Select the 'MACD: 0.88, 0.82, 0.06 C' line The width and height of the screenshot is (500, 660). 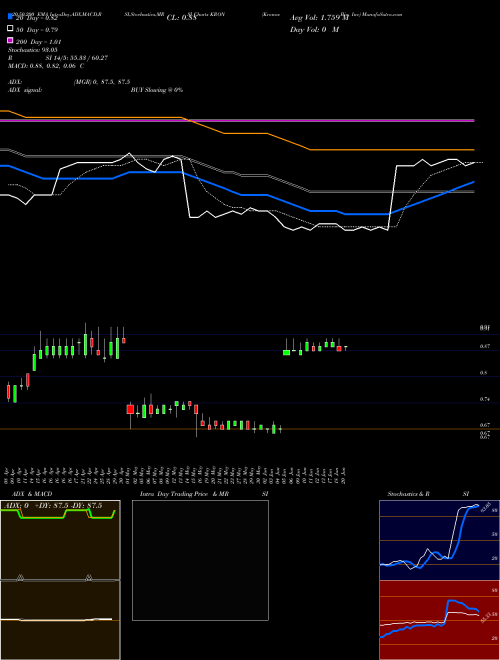[x=46, y=66]
